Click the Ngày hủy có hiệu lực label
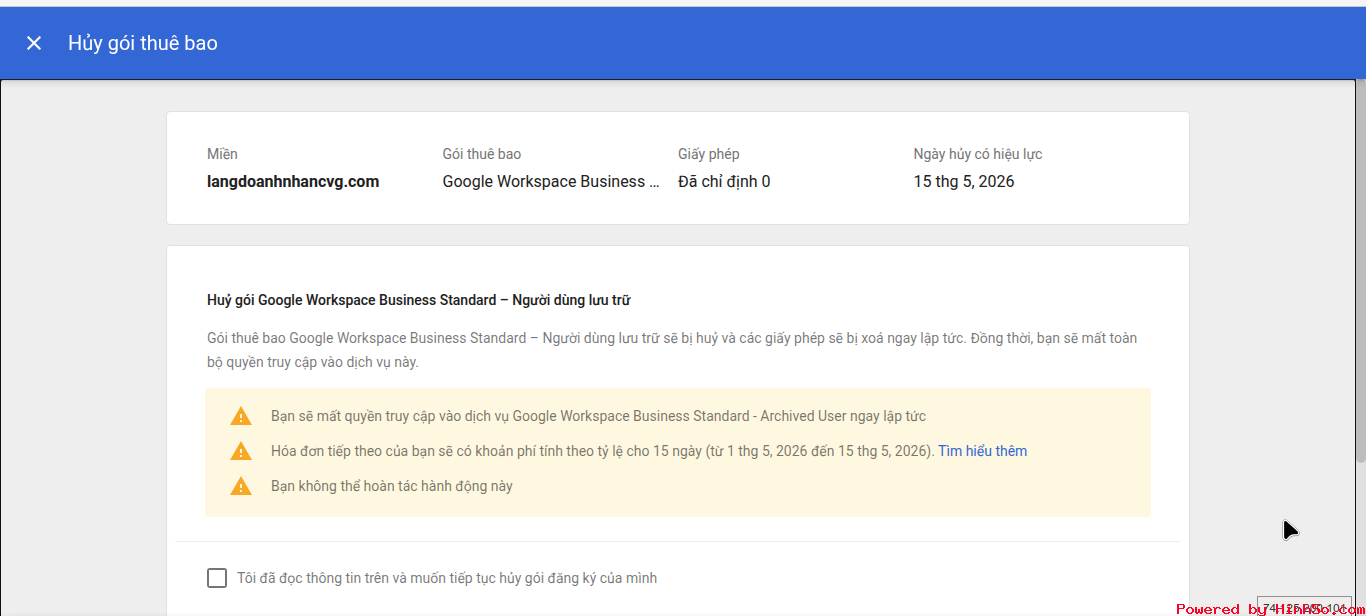This screenshot has width=1366, height=616. point(978,154)
